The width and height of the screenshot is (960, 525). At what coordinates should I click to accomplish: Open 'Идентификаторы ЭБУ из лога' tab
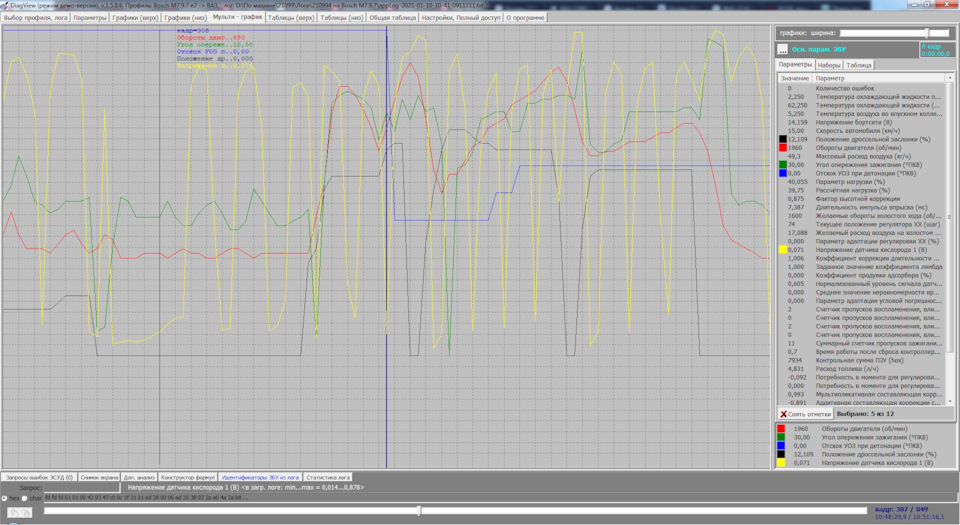(x=260, y=477)
